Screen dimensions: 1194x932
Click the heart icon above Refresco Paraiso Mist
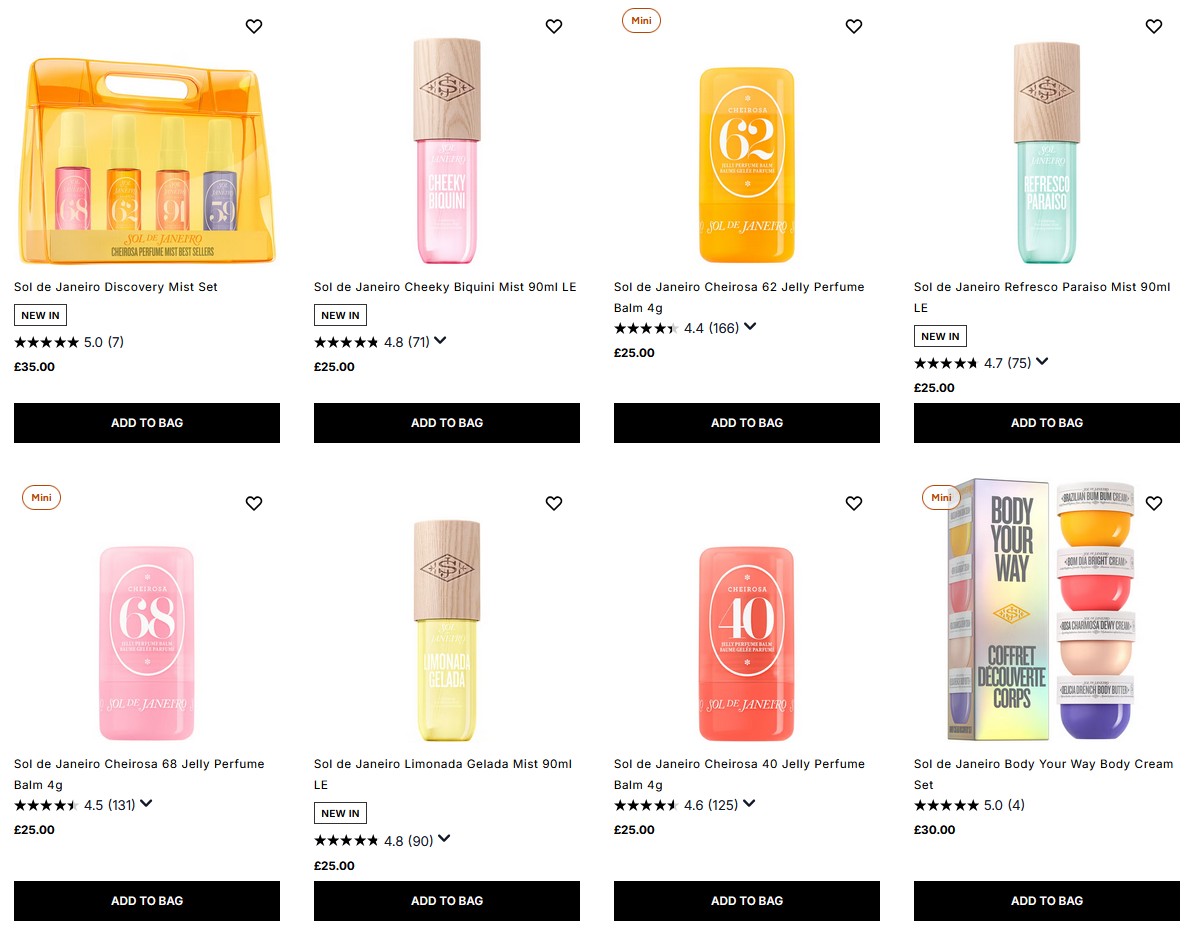pos(1154,26)
